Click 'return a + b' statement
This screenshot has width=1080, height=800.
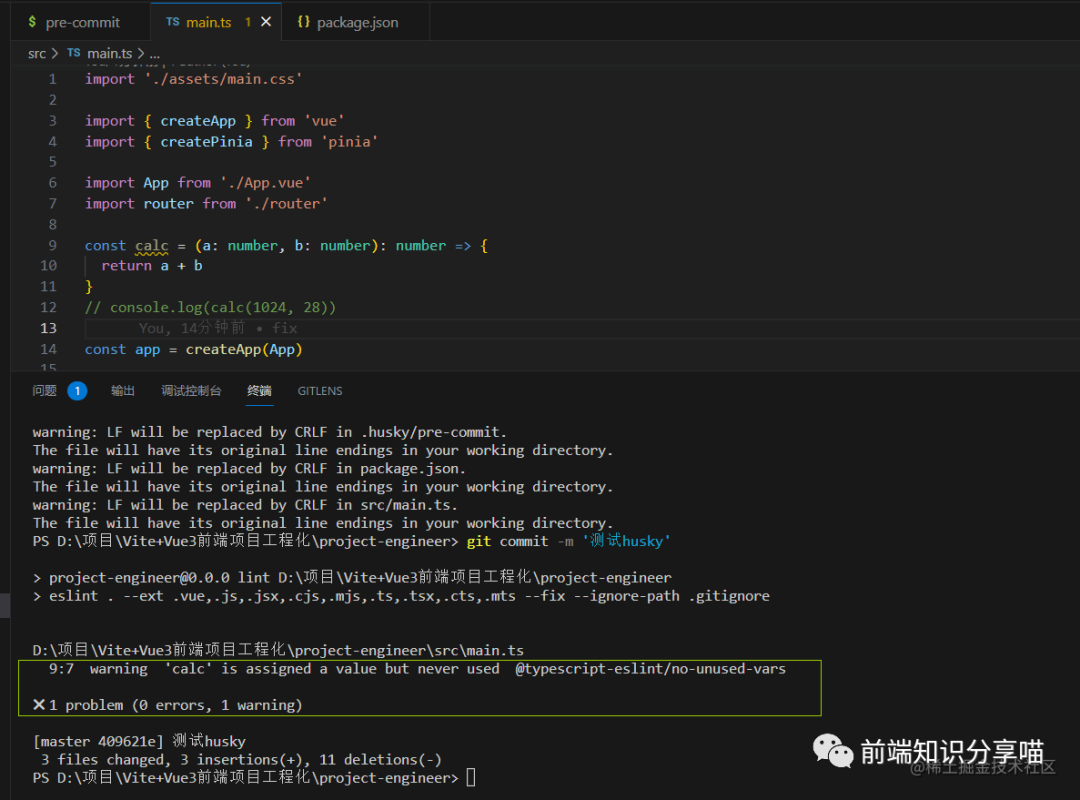[x=152, y=266]
